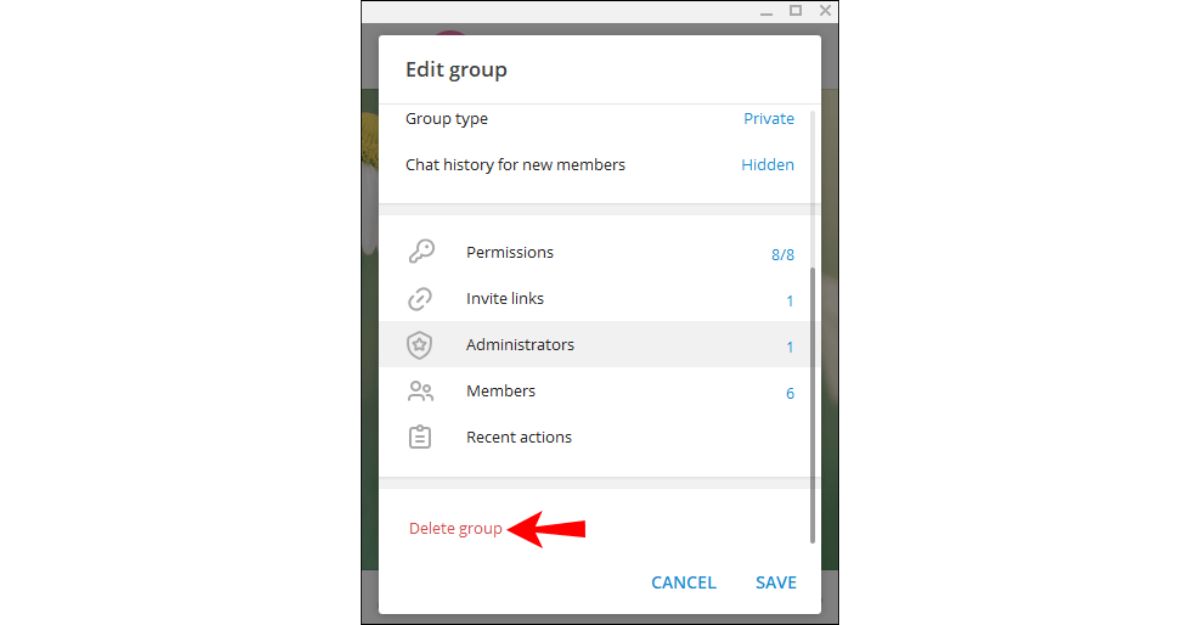Click the Administrators shield star icon
The image size is (1200, 625).
[x=420, y=345]
